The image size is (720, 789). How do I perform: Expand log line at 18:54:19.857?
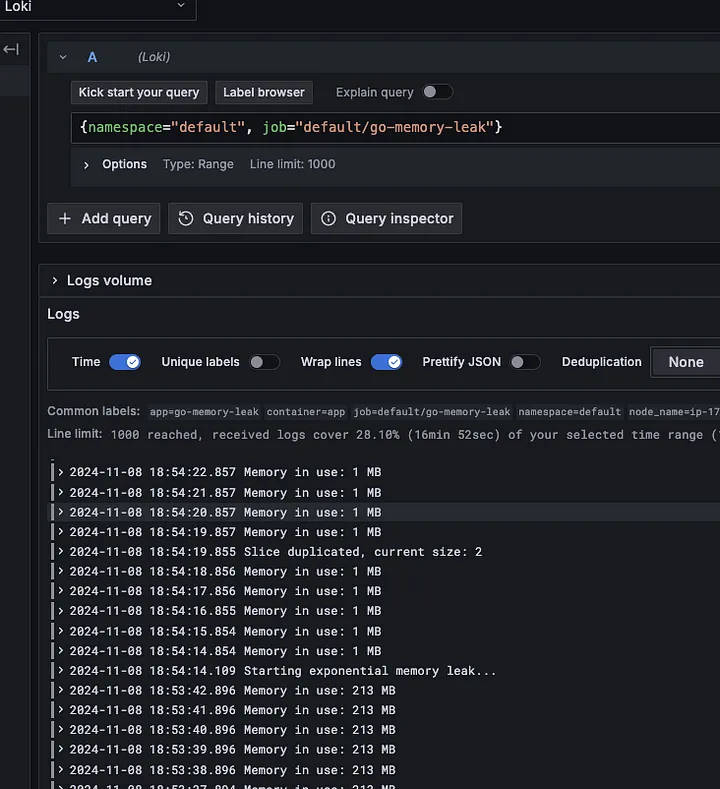coord(61,531)
